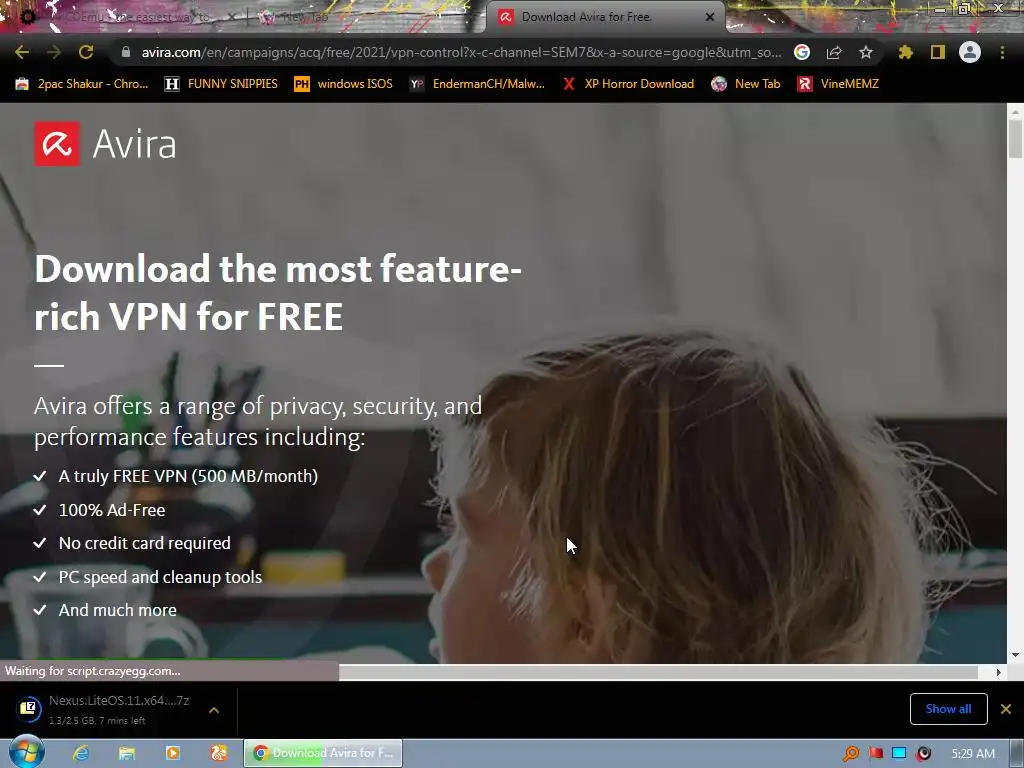Open the Chrome three-dot menu
This screenshot has height=768, width=1024.
(1002, 52)
